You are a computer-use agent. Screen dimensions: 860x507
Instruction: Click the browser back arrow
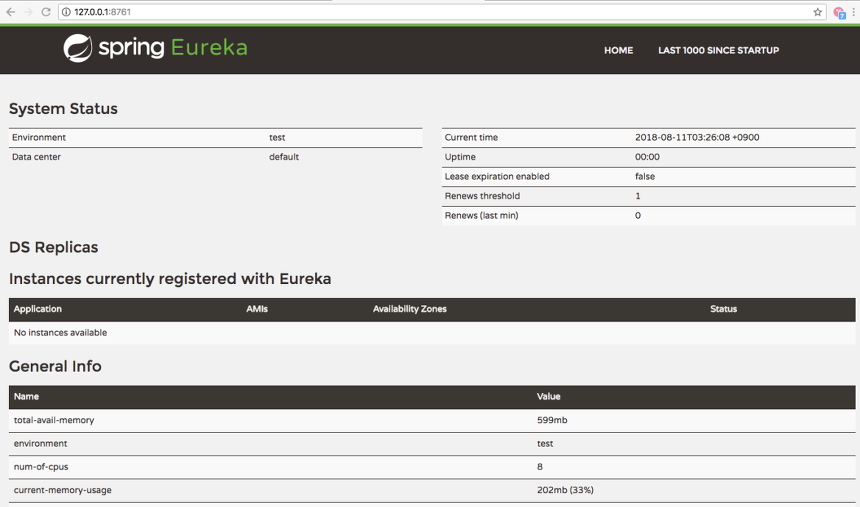pos(10,12)
